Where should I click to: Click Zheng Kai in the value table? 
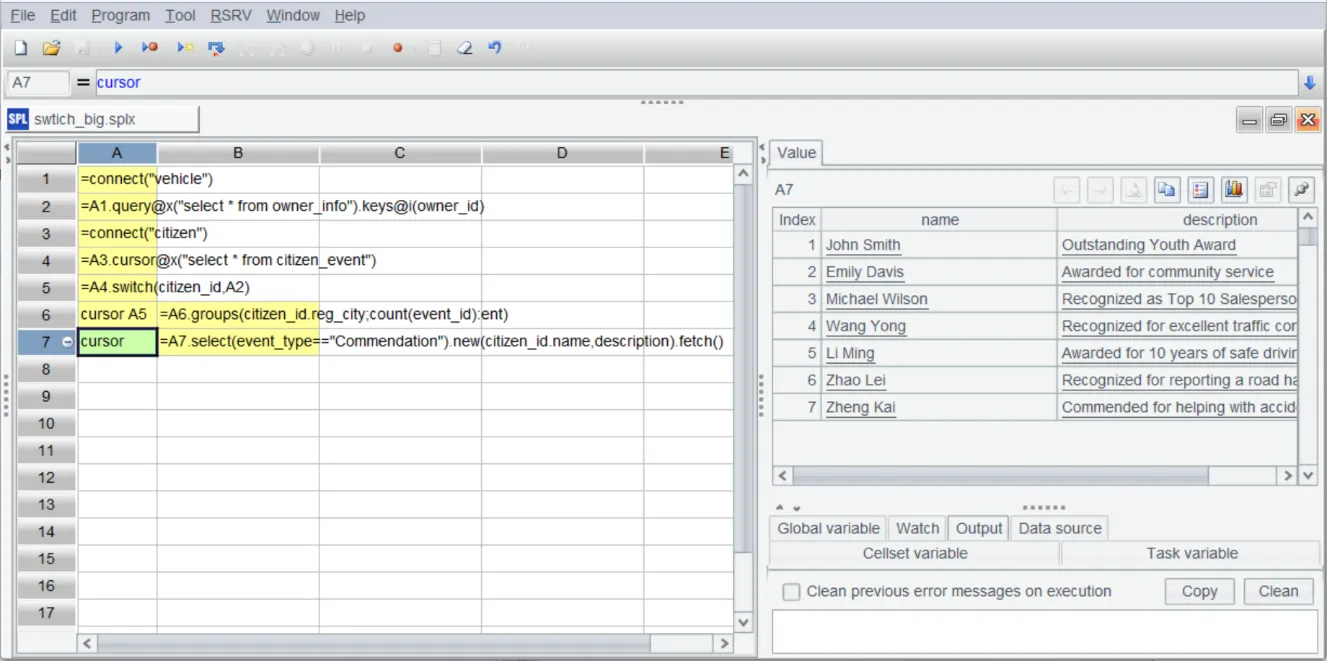click(861, 407)
